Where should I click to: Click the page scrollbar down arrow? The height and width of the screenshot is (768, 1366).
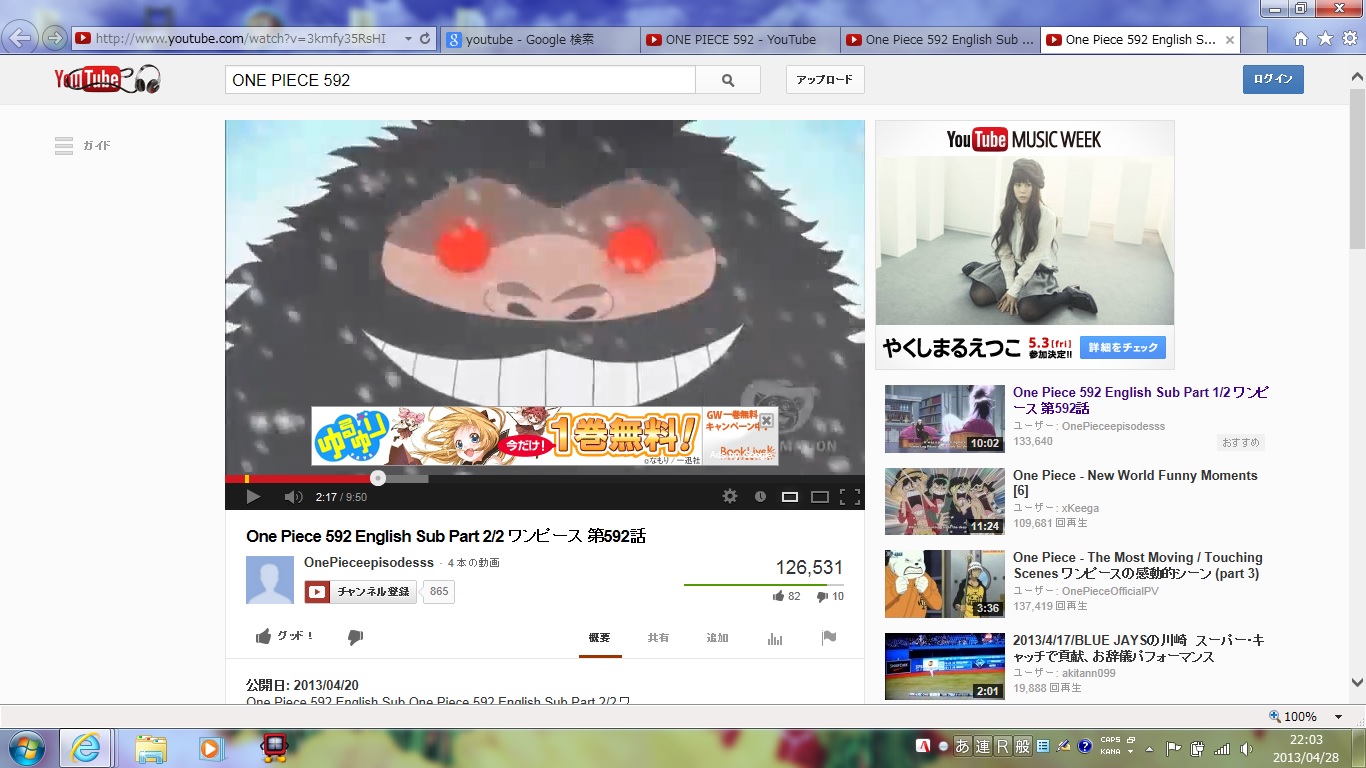pos(1357,683)
